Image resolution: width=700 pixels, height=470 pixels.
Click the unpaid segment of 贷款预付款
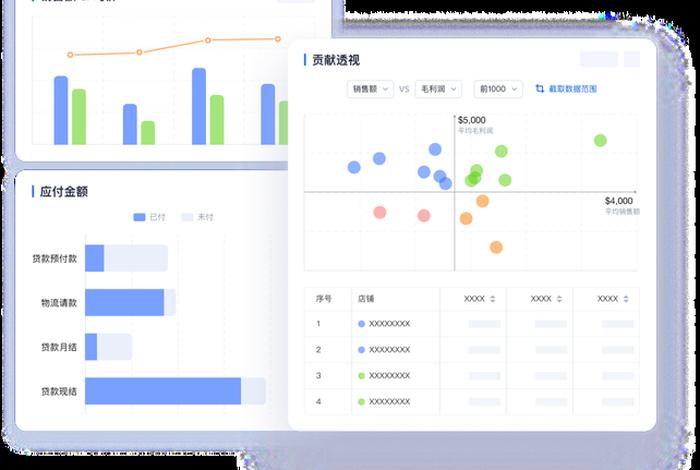click(136, 258)
